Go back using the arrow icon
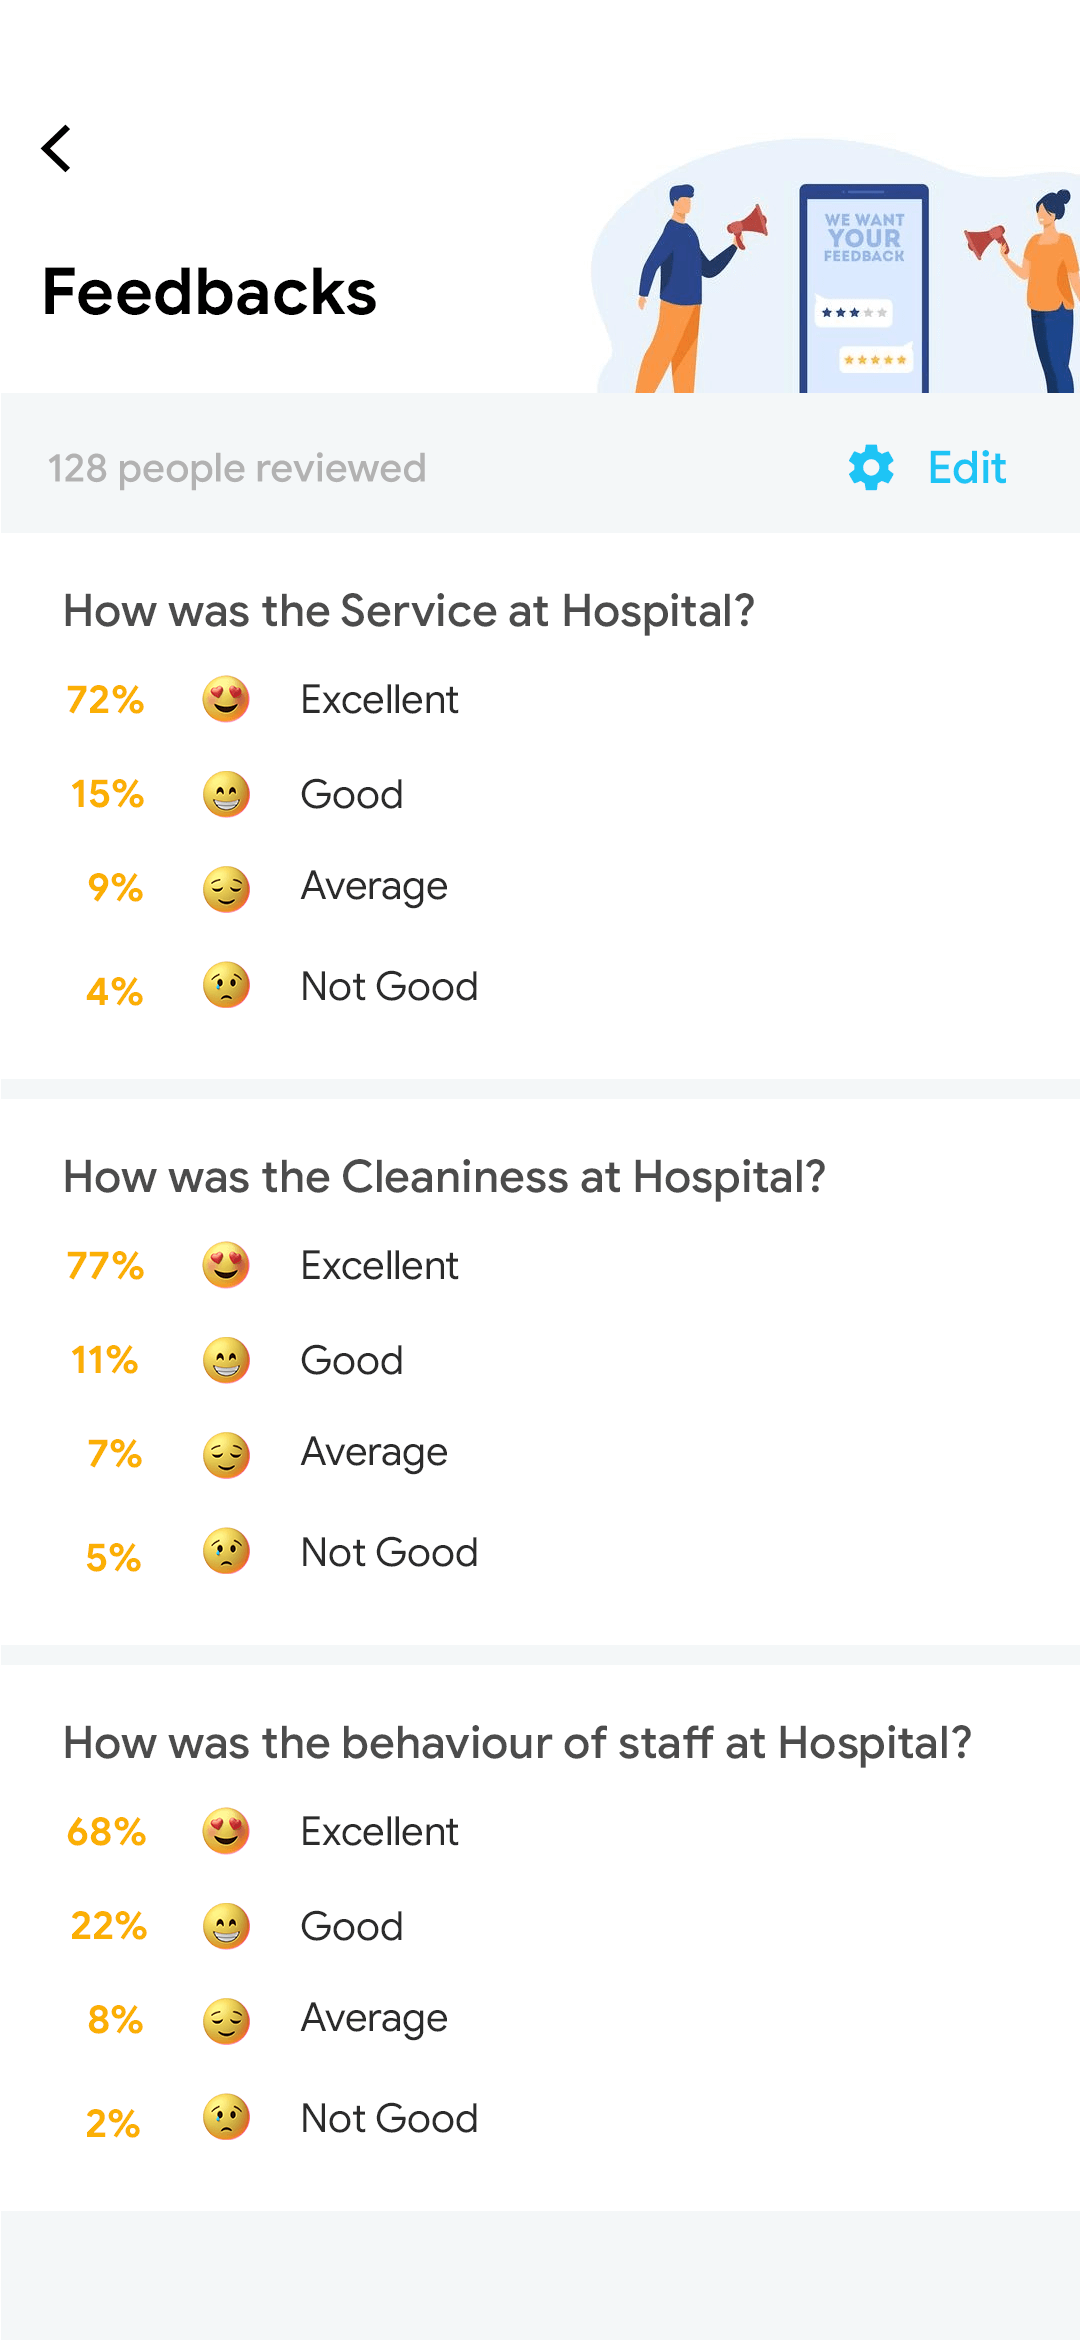The height and width of the screenshot is (2340, 1080). (57, 149)
